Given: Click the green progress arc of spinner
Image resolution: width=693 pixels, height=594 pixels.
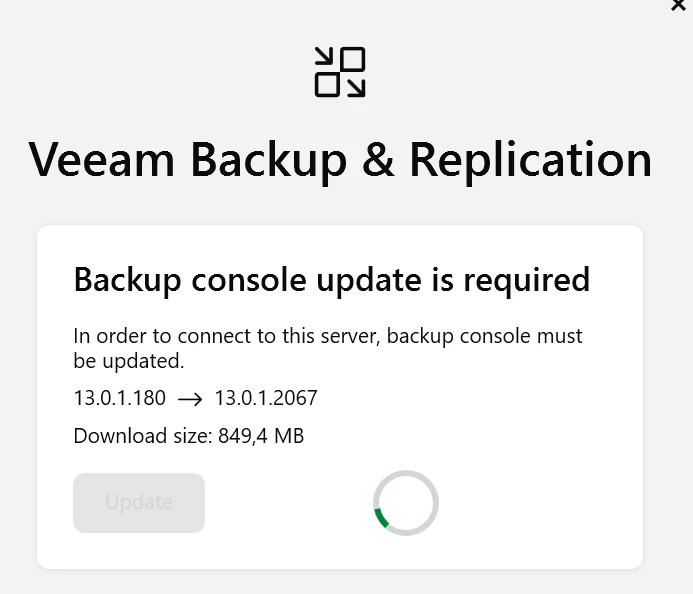Looking at the screenshot, I should coord(381,518).
